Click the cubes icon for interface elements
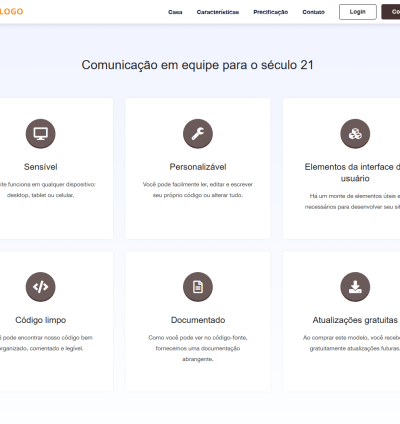Screen dimensions: 400x424 click(x=355, y=134)
